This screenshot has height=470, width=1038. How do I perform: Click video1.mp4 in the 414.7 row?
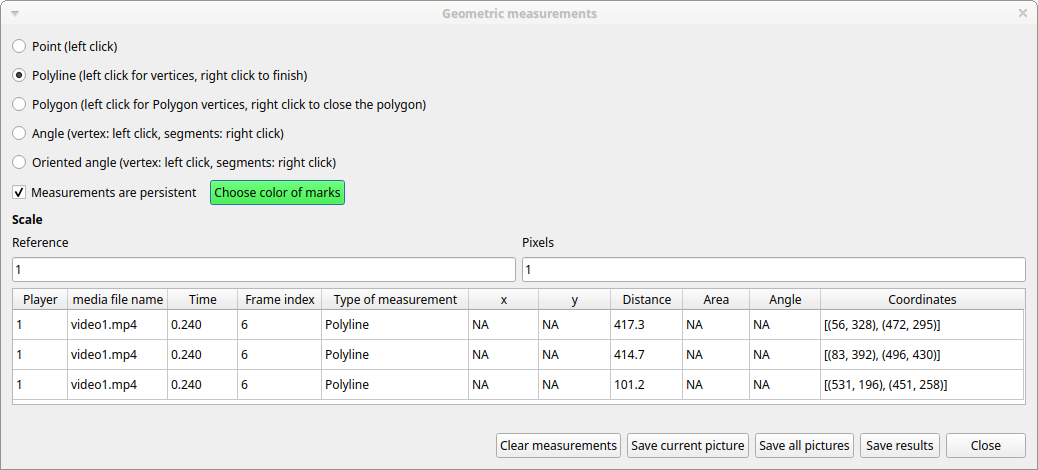[x=118, y=355]
